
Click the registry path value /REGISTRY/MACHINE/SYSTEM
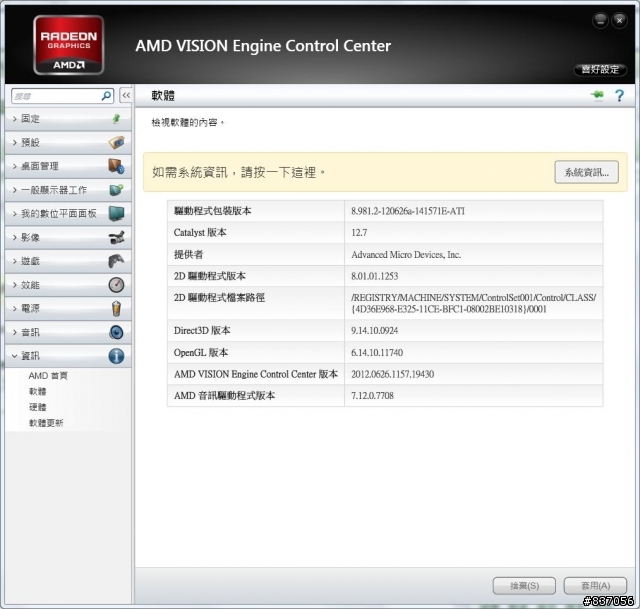pyautogui.click(x=473, y=303)
